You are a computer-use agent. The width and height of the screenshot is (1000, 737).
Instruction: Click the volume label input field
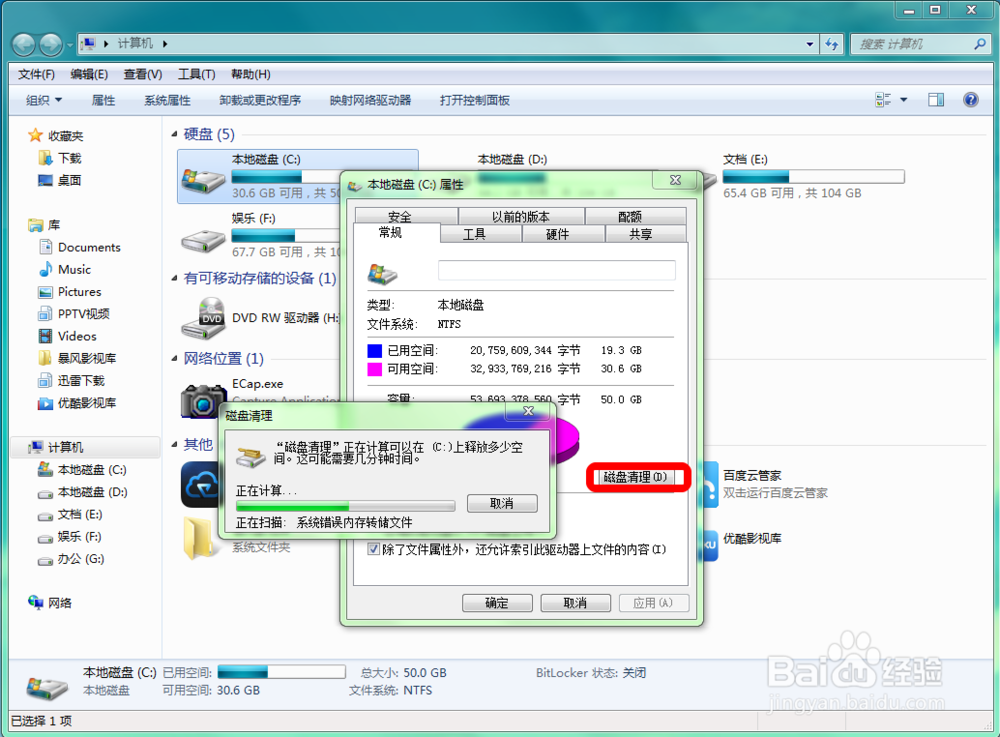coord(556,270)
